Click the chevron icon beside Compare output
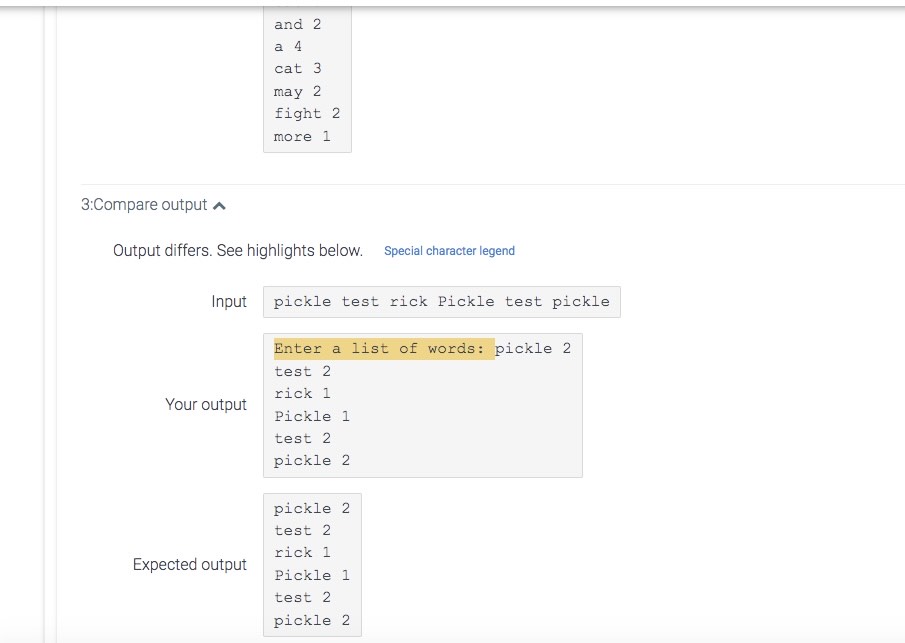 [219, 205]
